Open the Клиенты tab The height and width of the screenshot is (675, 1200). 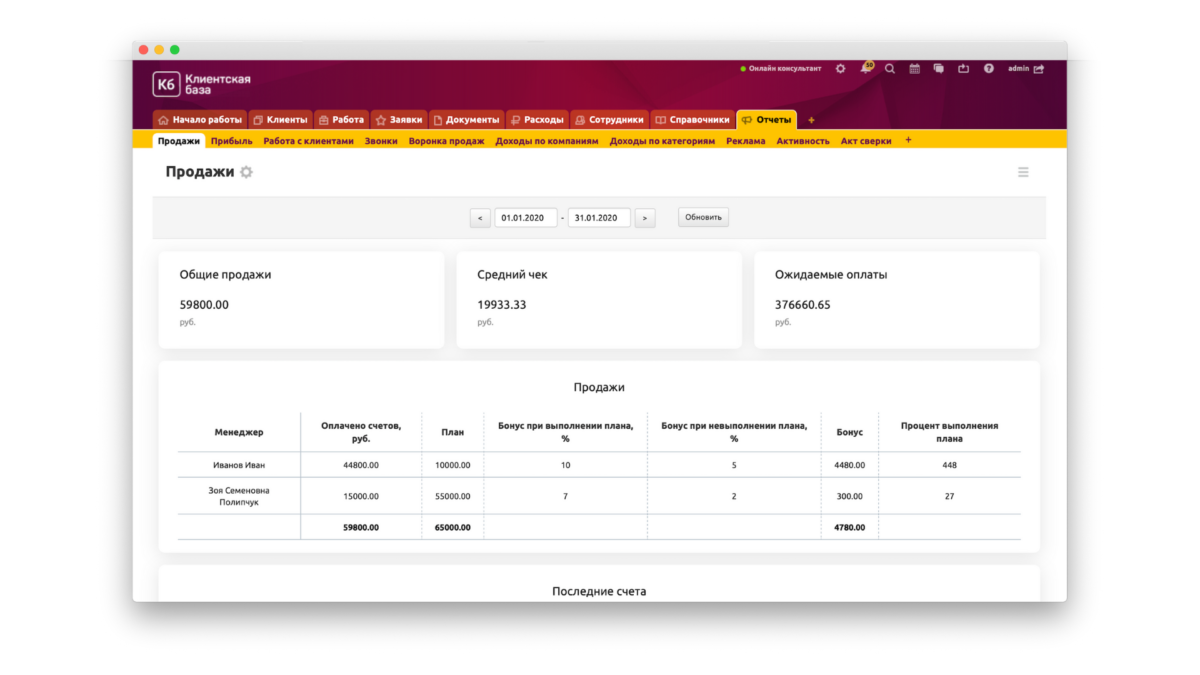280,120
